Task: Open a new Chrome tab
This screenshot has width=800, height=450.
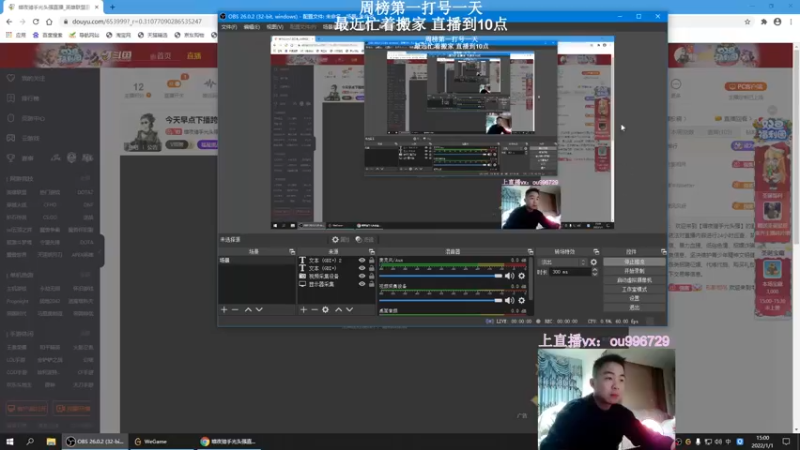Action: [112, 7]
